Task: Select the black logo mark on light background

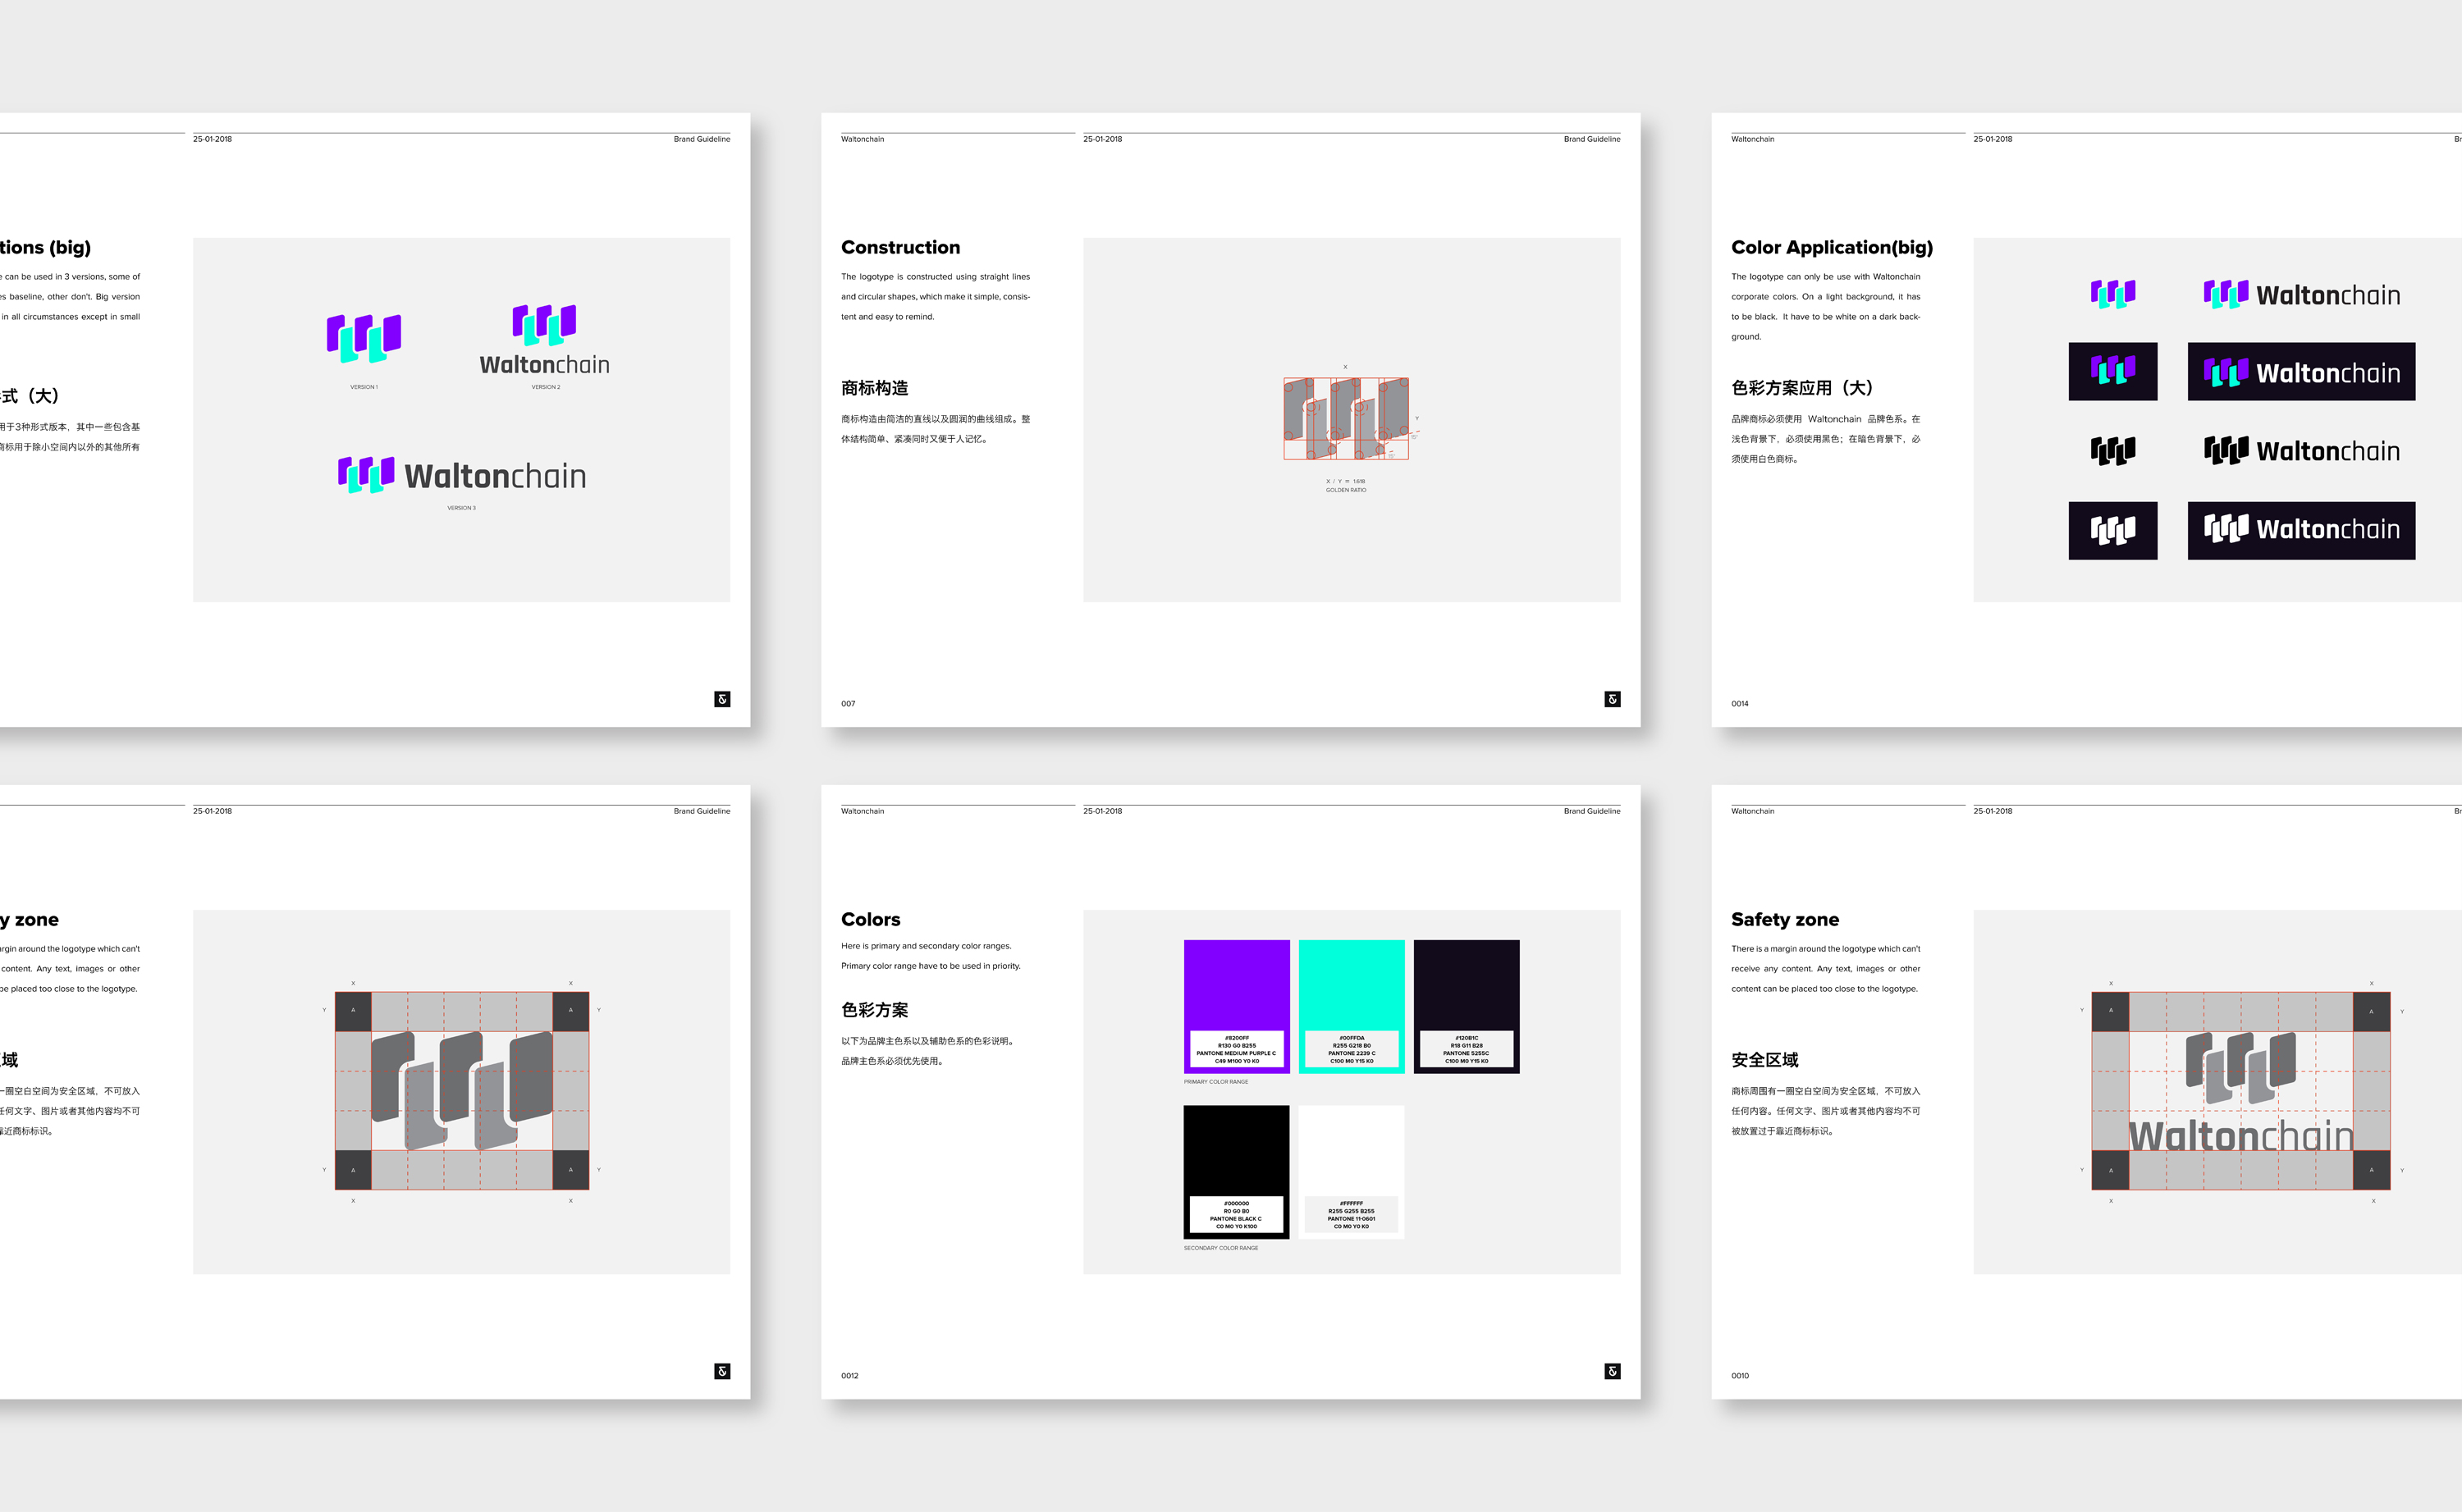Action: [2113, 451]
